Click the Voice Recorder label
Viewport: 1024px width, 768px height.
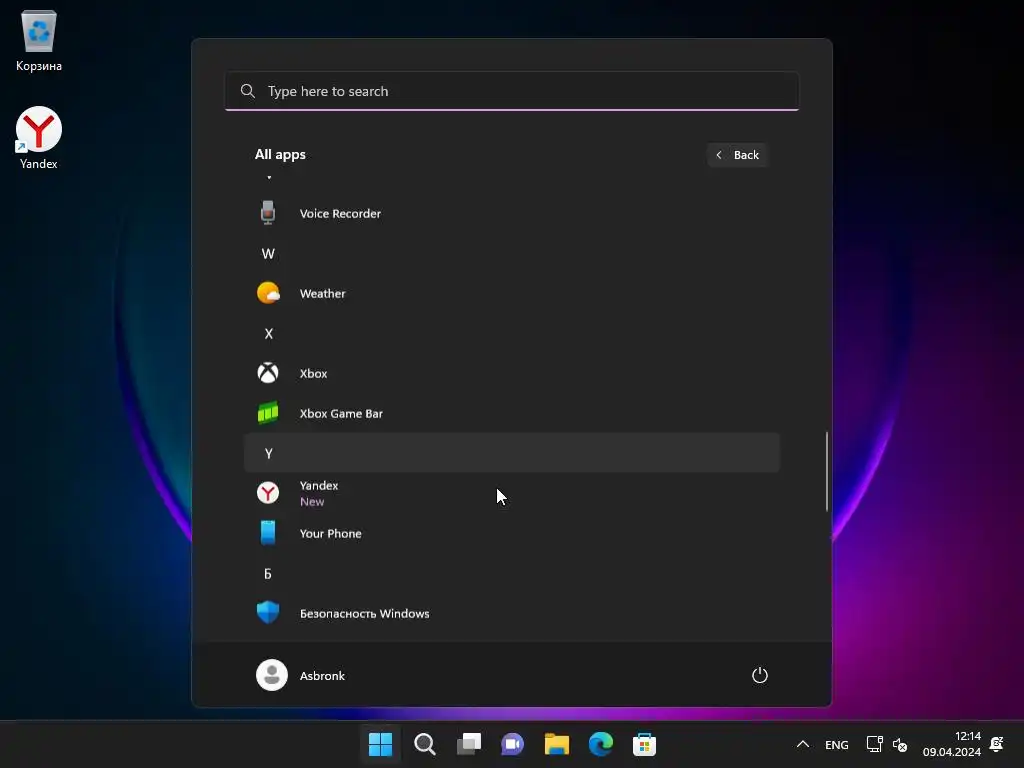[340, 214]
